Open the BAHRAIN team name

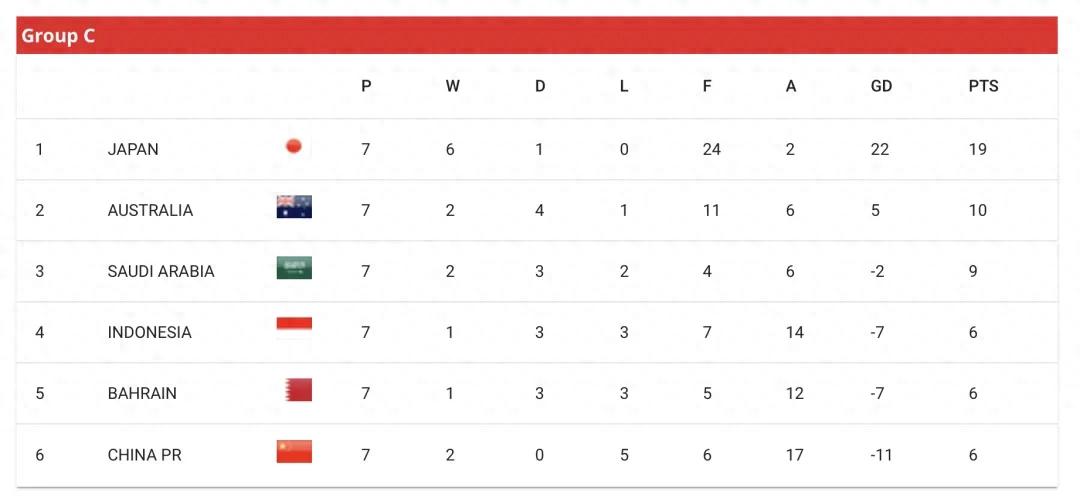click(142, 393)
